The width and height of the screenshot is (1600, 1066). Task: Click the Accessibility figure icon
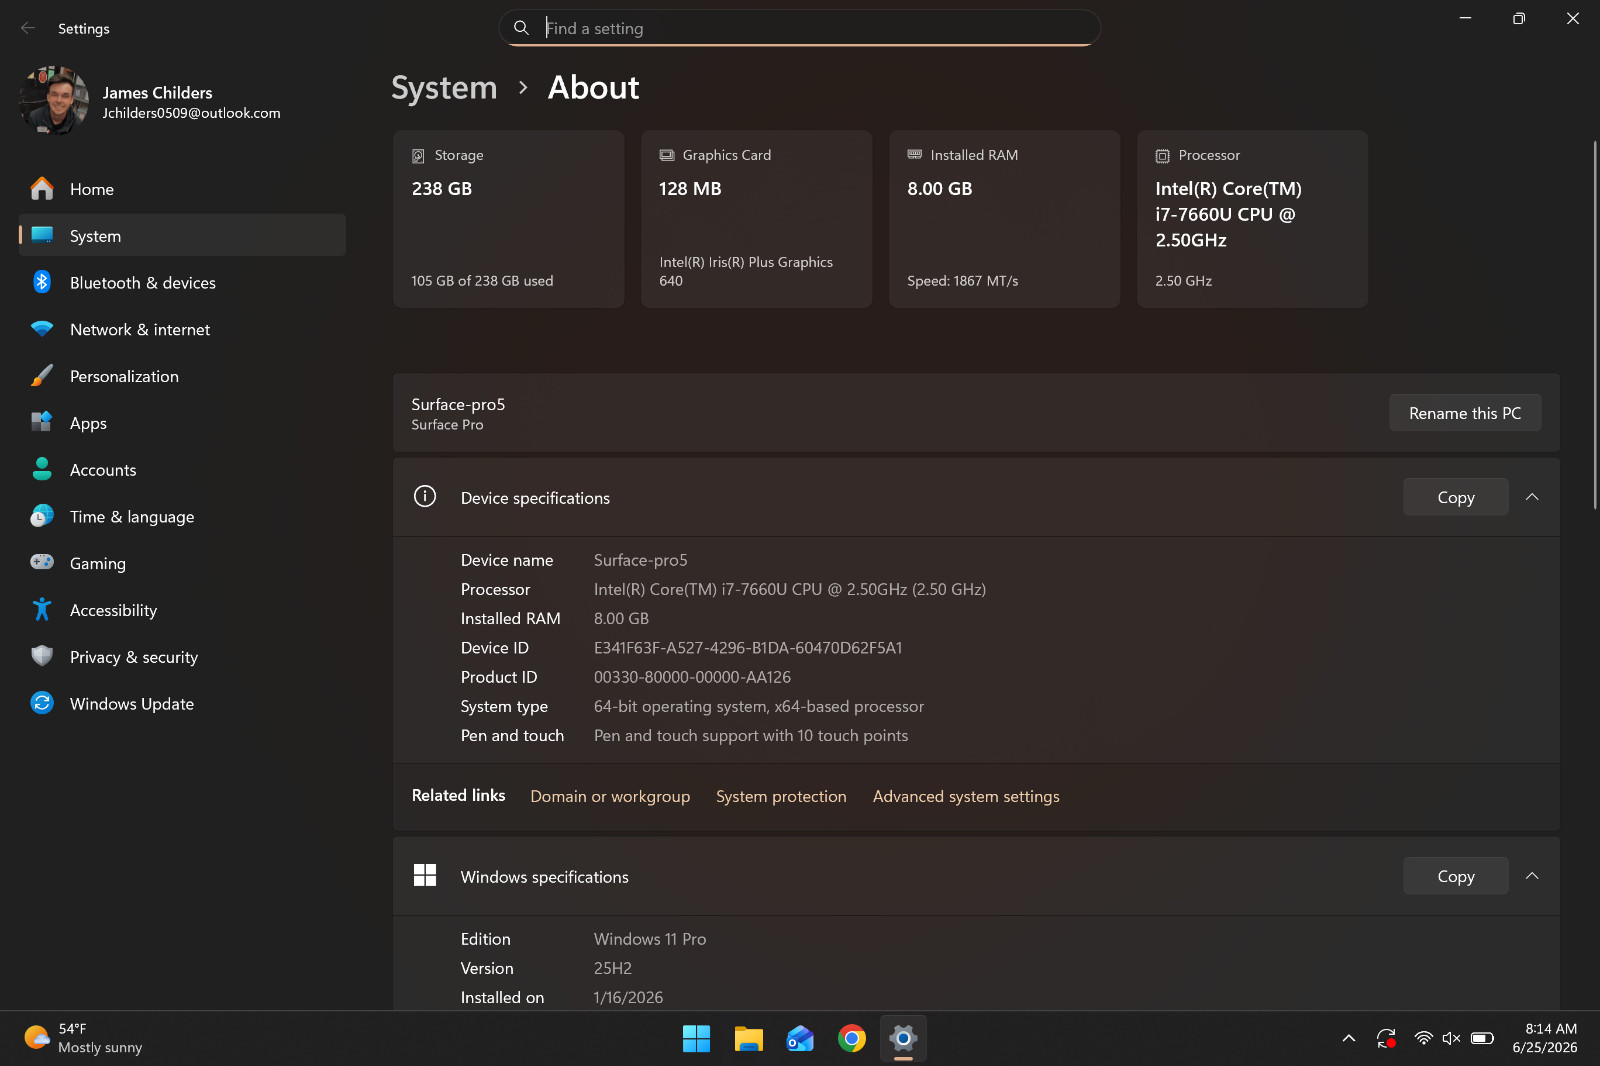(x=42, y=609)
